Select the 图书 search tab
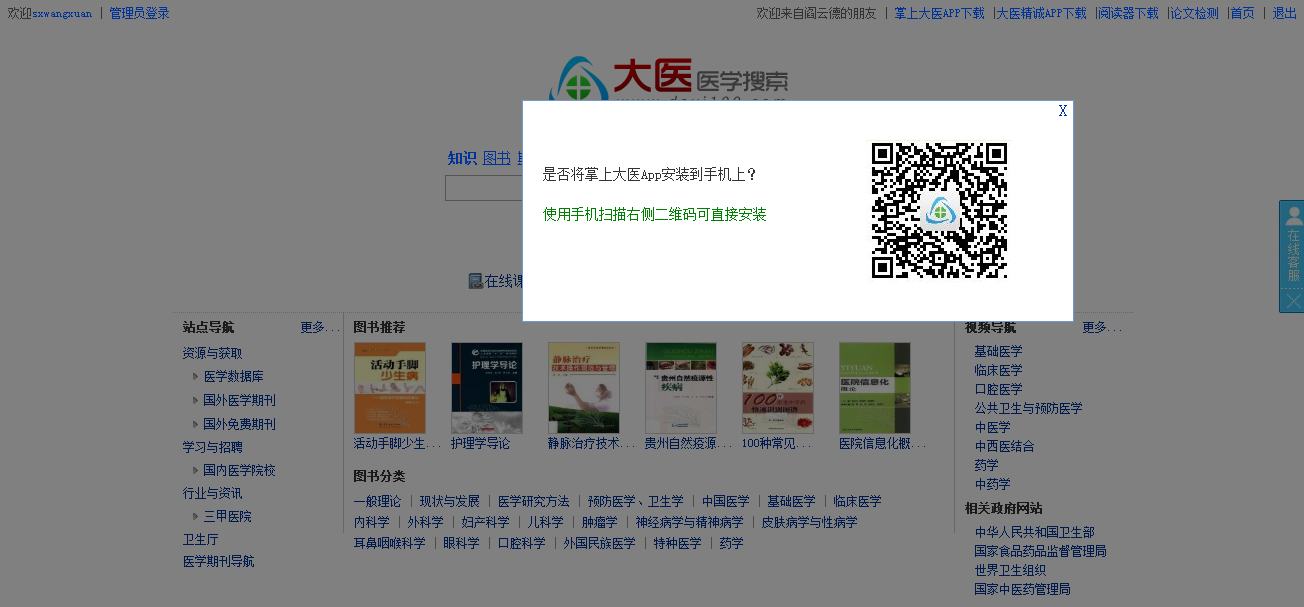Viewport: 1304px width, 607px height. [497, 158]
